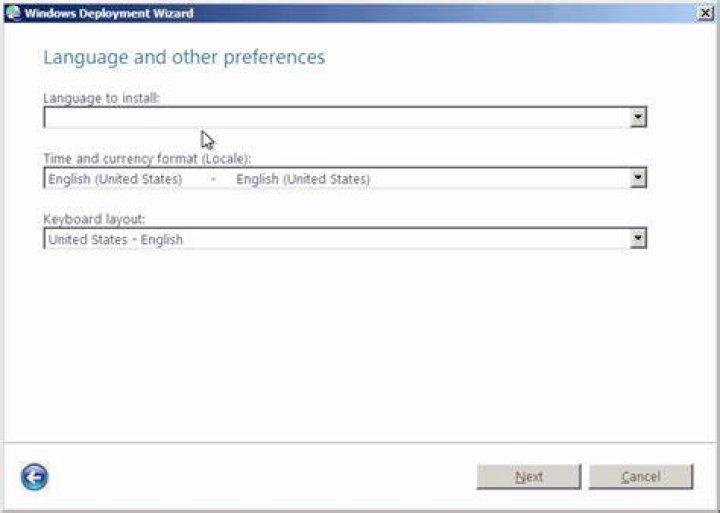The height and width of the screenshot is (513, 720).
Task: Open the Keyboard layout dropdown arrow
Action: click(638, 238)
